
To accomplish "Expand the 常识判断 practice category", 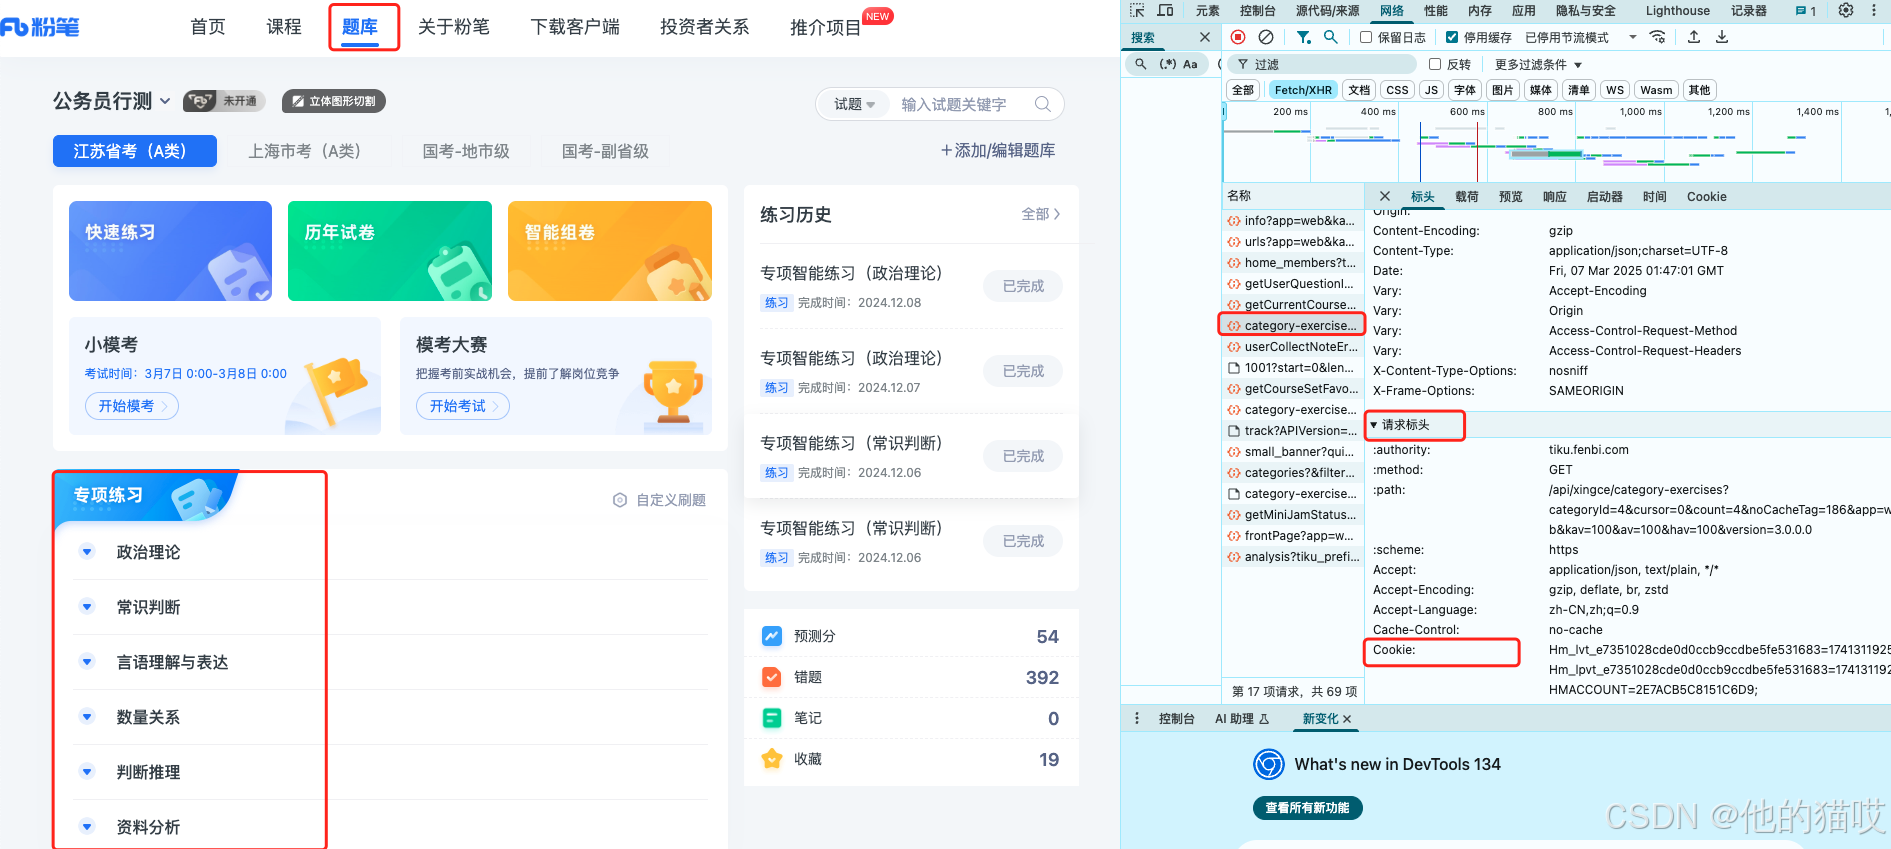I will point(87,607).
